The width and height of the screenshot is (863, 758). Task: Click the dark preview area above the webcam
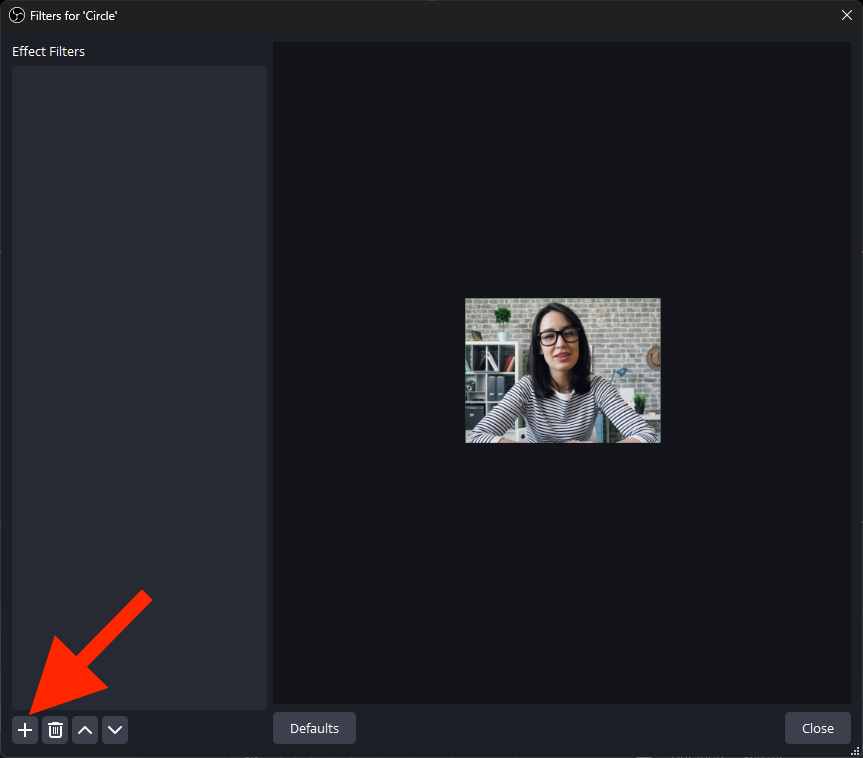[562, 170]
